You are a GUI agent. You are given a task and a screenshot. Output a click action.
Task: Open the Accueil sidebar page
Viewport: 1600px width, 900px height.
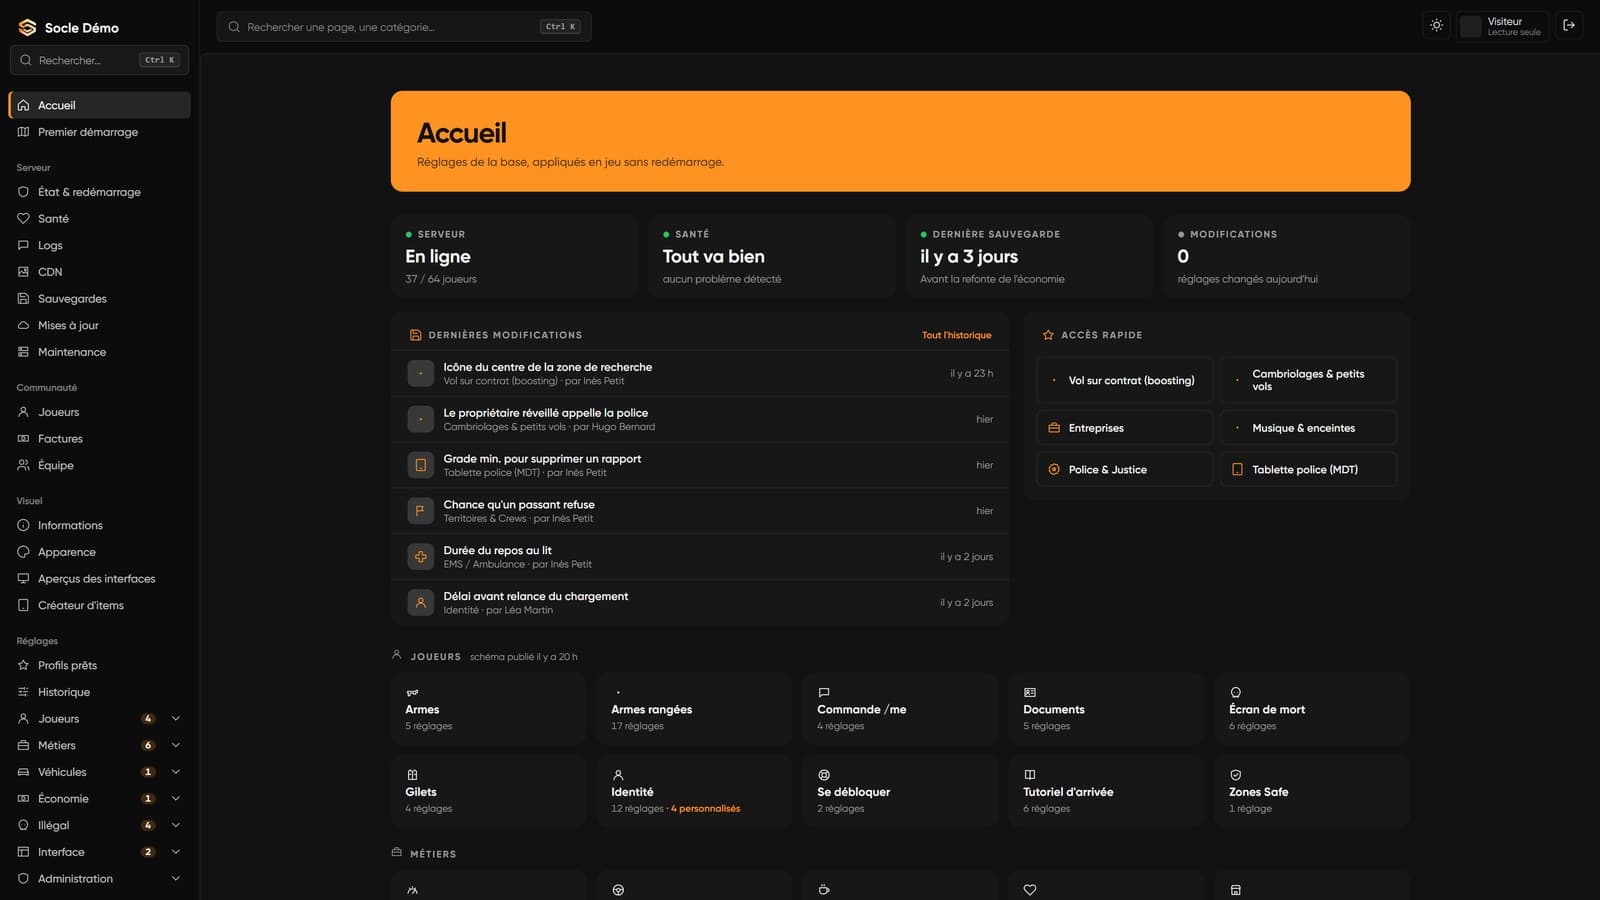click(x=99, y=105)
